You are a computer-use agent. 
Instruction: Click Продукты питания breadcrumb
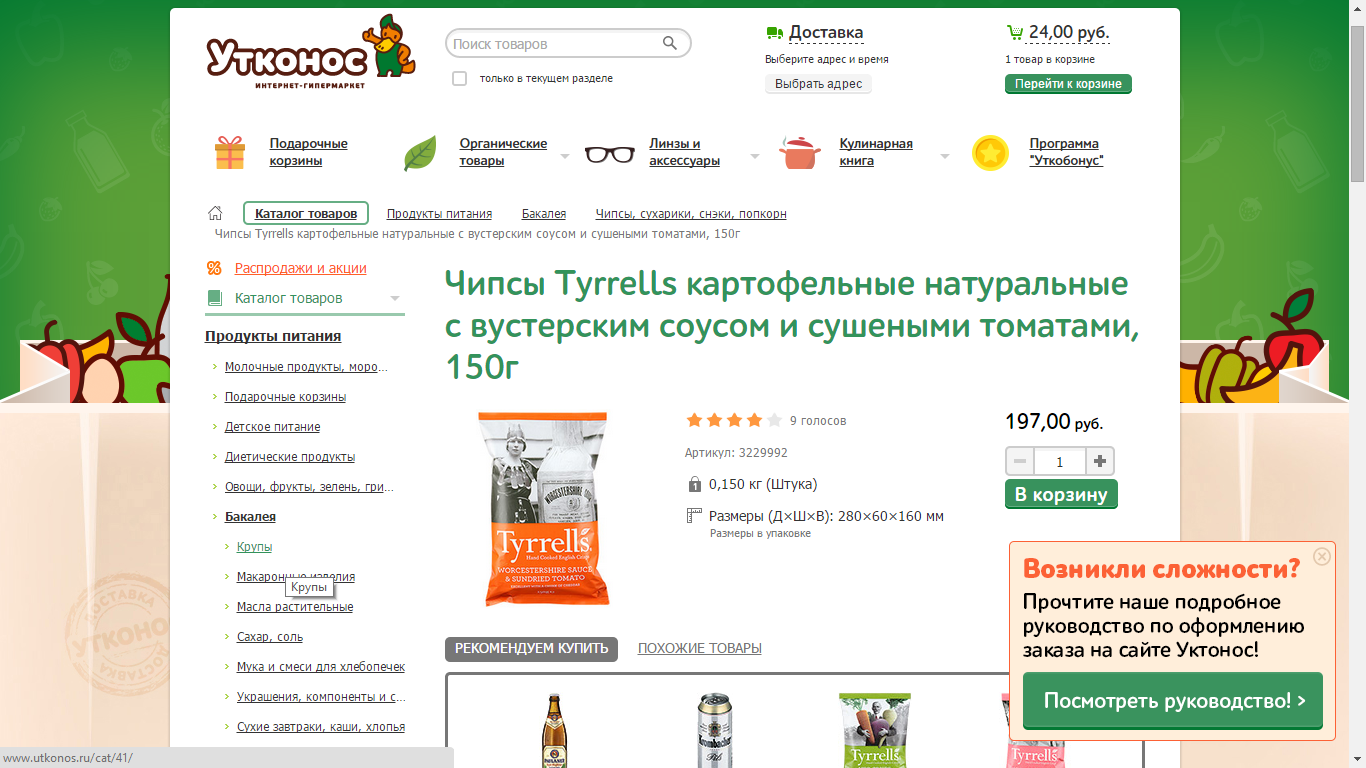pyautogui.click(x=439, y=214)
